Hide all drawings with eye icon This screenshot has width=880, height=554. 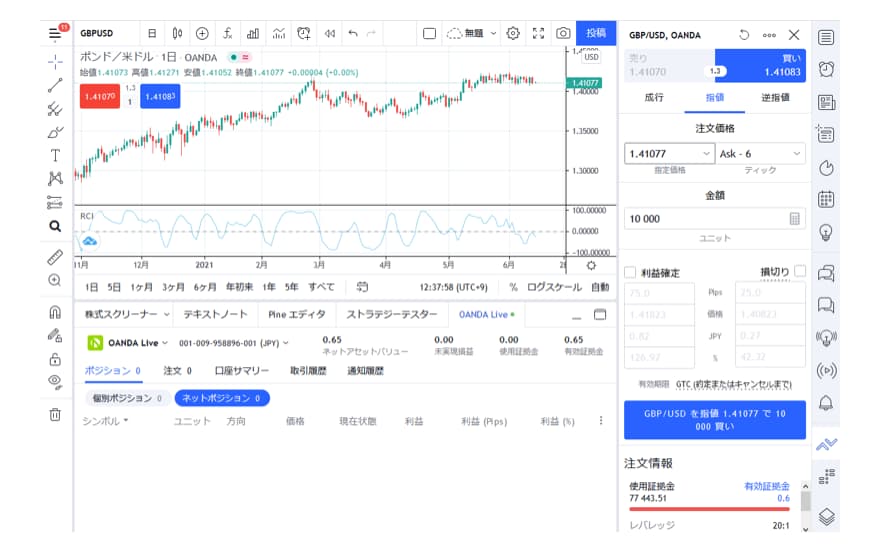(x=55, y=382)
